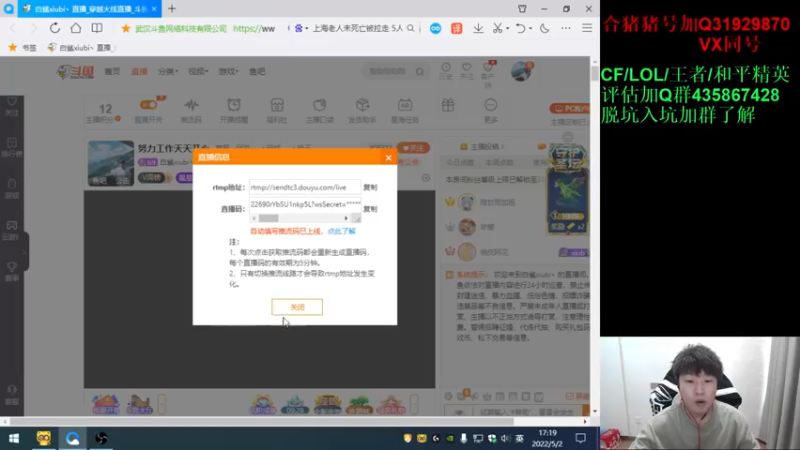Open the 白鲨xiubi 直播 bookmark
The height and width of the screenshot is (450, 800).
pos(81,47)
